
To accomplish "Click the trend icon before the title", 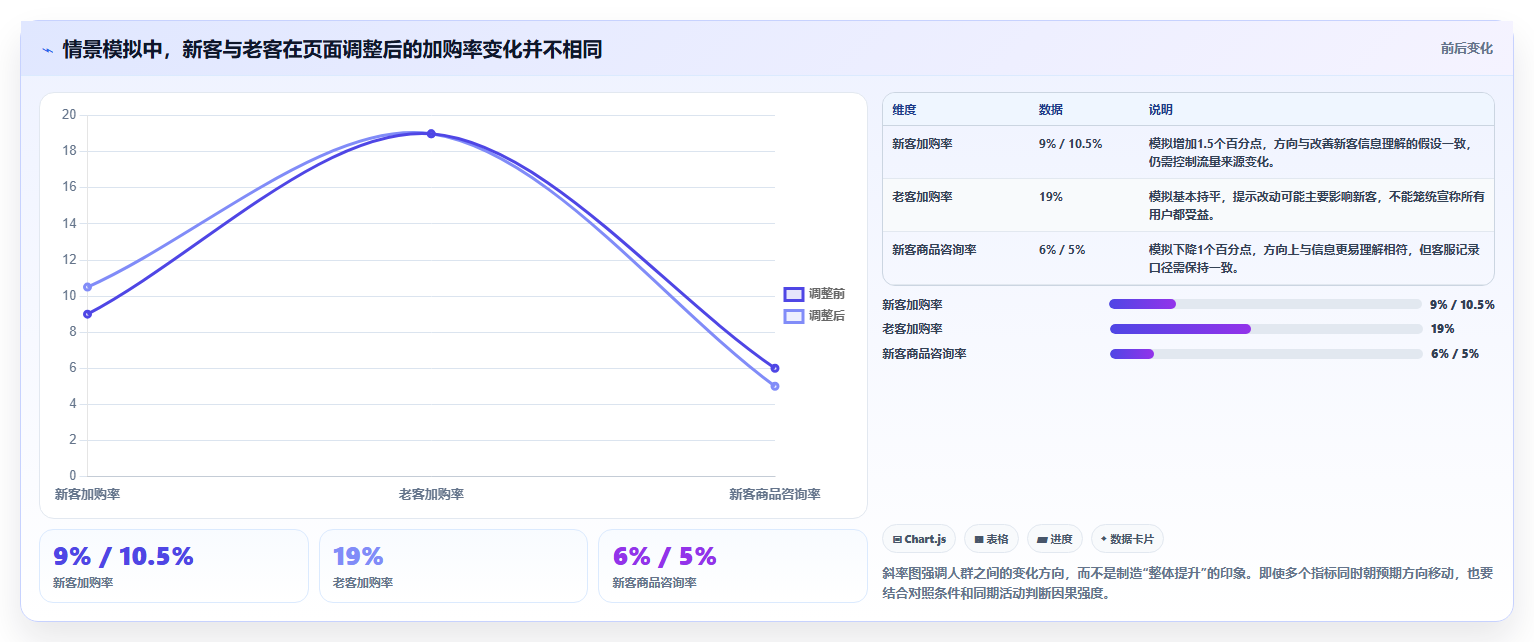I will pos(47,50).
